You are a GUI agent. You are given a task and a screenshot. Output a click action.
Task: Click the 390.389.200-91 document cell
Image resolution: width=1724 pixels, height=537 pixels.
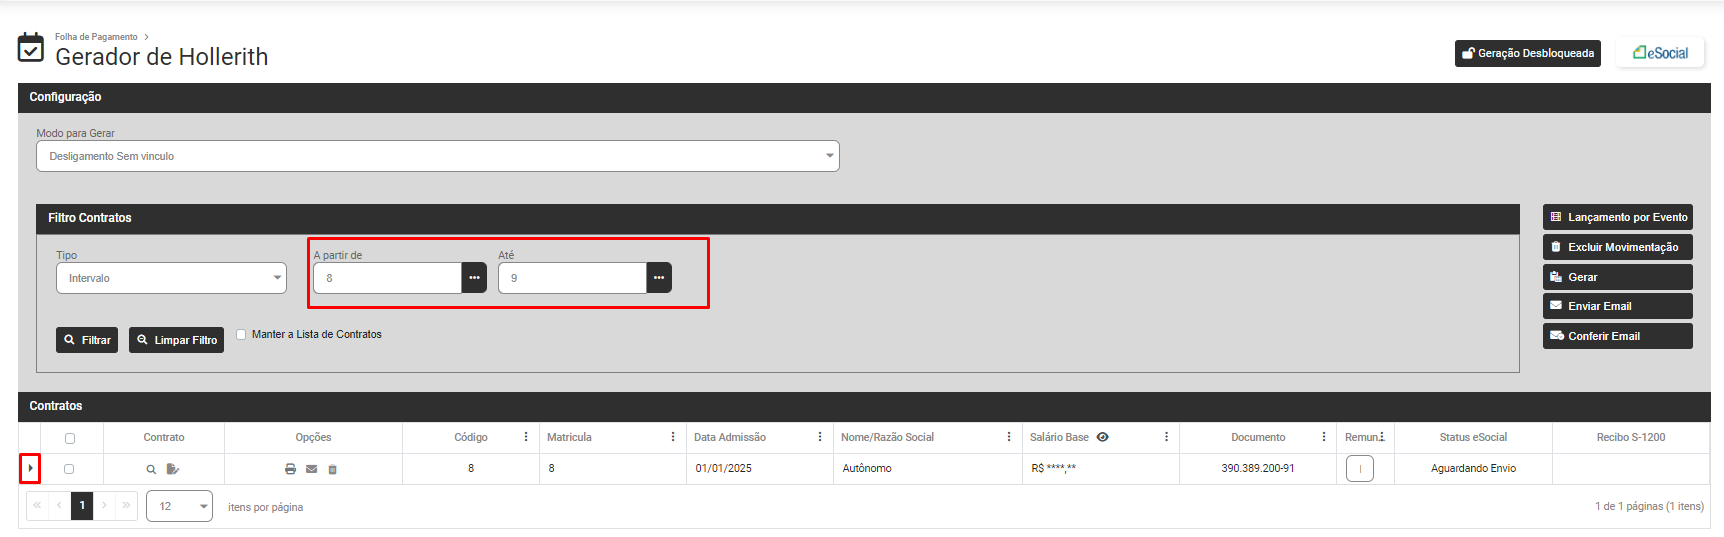pos(1258,468)
